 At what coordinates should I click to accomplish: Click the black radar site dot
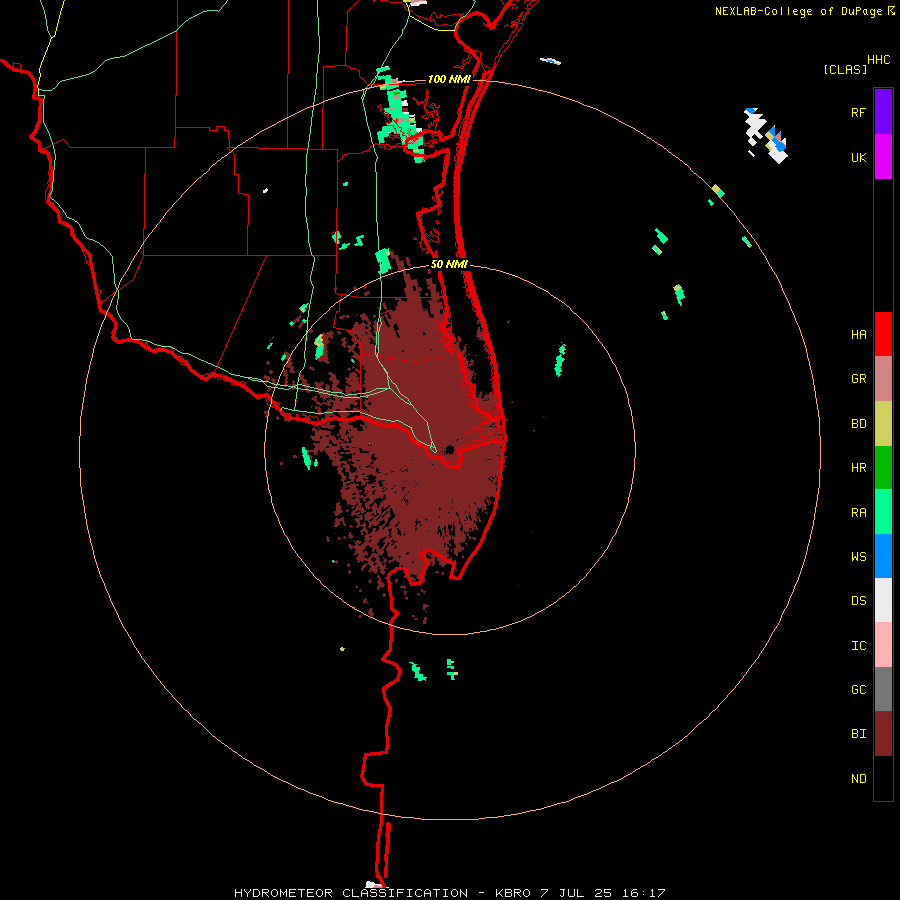click(x=449, y=449)
